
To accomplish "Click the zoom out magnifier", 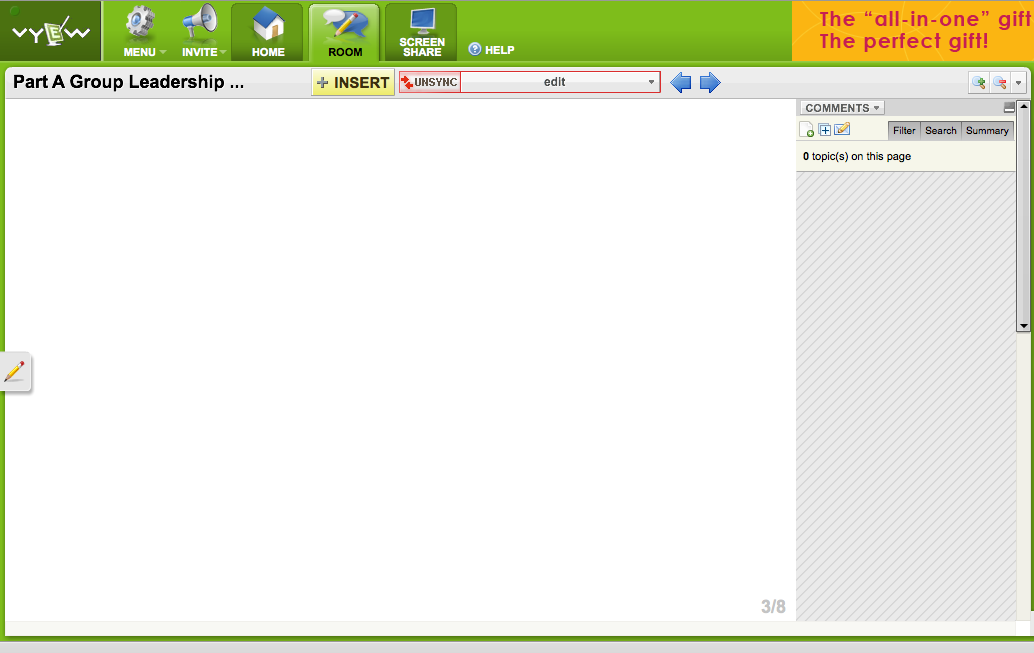I will 1000,82.
